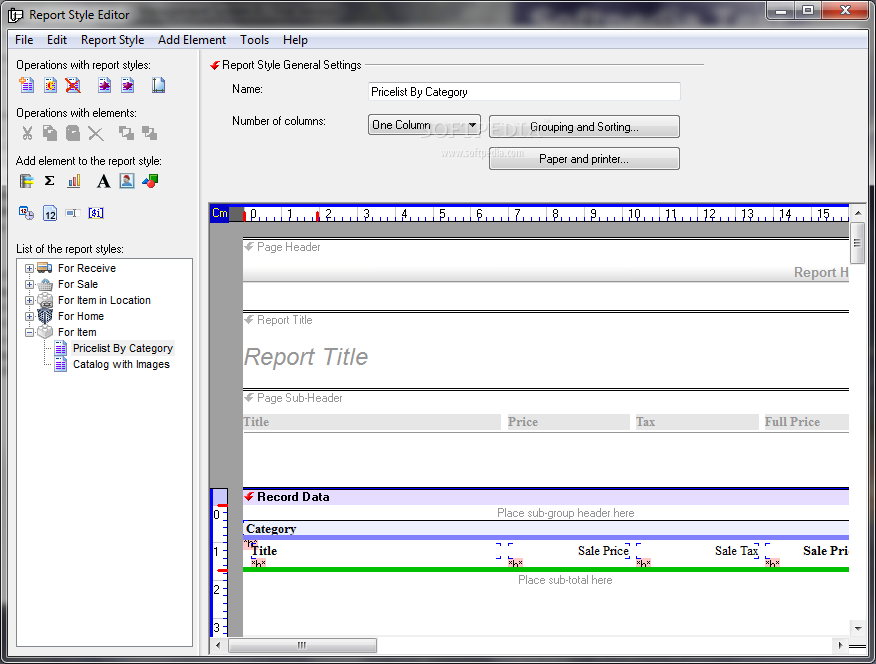The height and width of the screenshot is (664, 876).
Task: Add a text label element
Action: click(103, 181)
